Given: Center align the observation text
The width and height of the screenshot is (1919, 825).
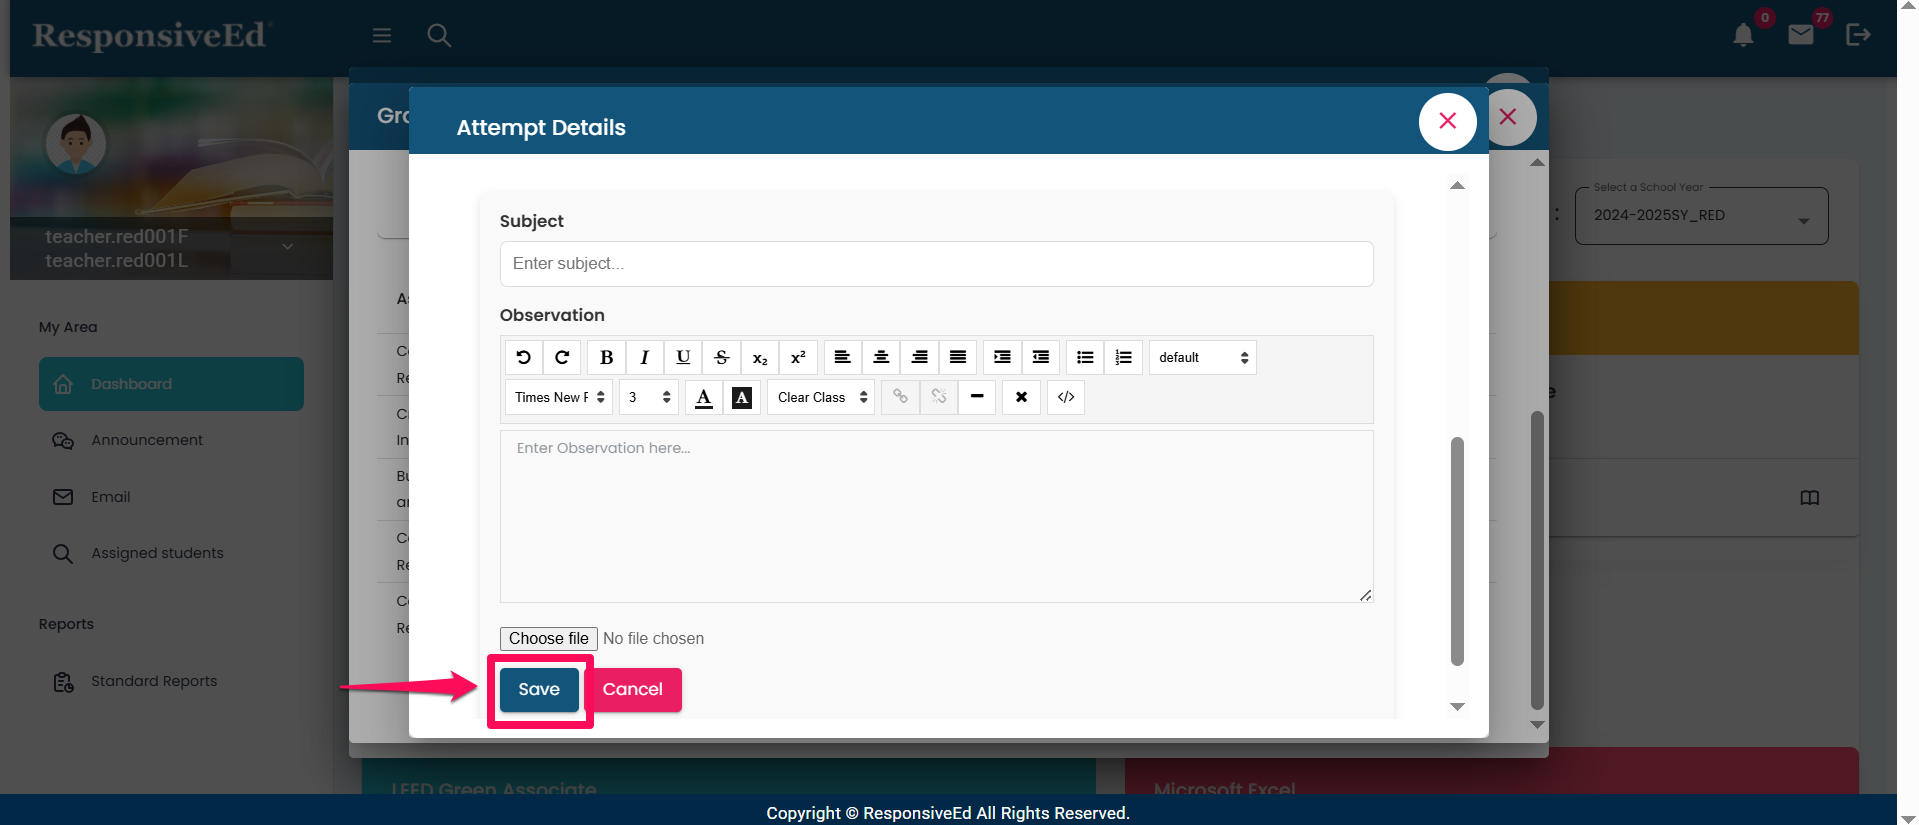Looking at the screenshot, I should click(881, 357).
